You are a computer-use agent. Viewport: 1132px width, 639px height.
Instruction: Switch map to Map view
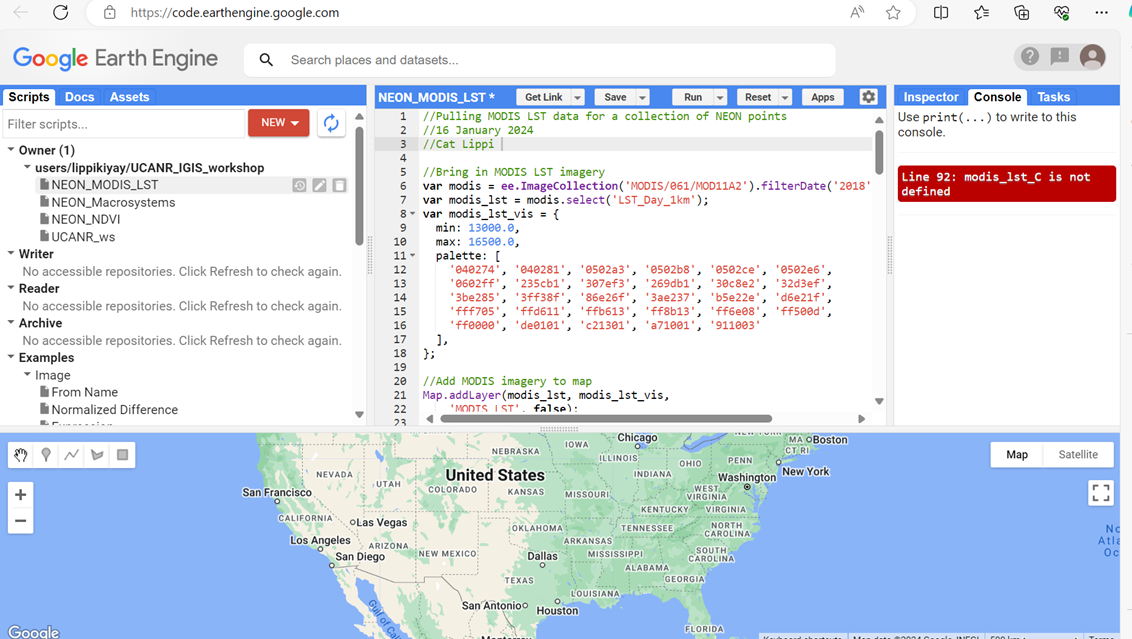1016,454
